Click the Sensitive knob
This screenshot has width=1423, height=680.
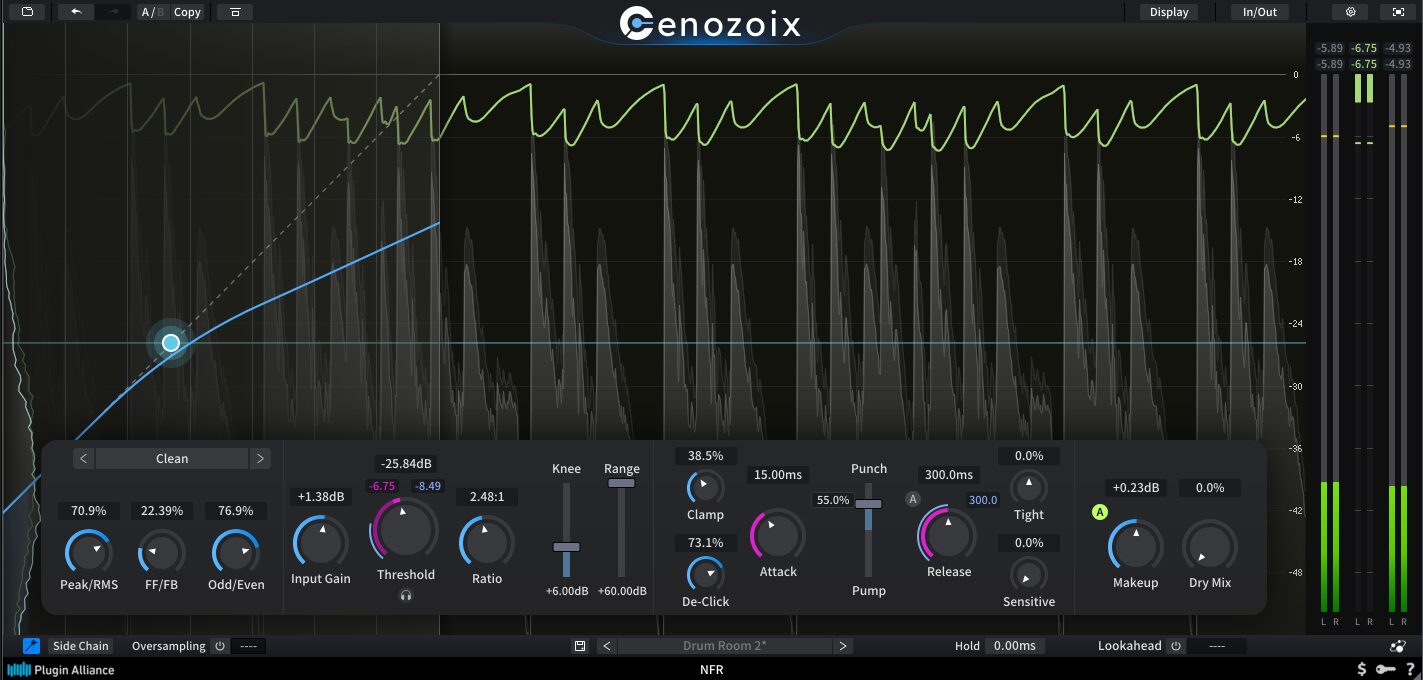pyautogui.click(x=1028, y=575)
